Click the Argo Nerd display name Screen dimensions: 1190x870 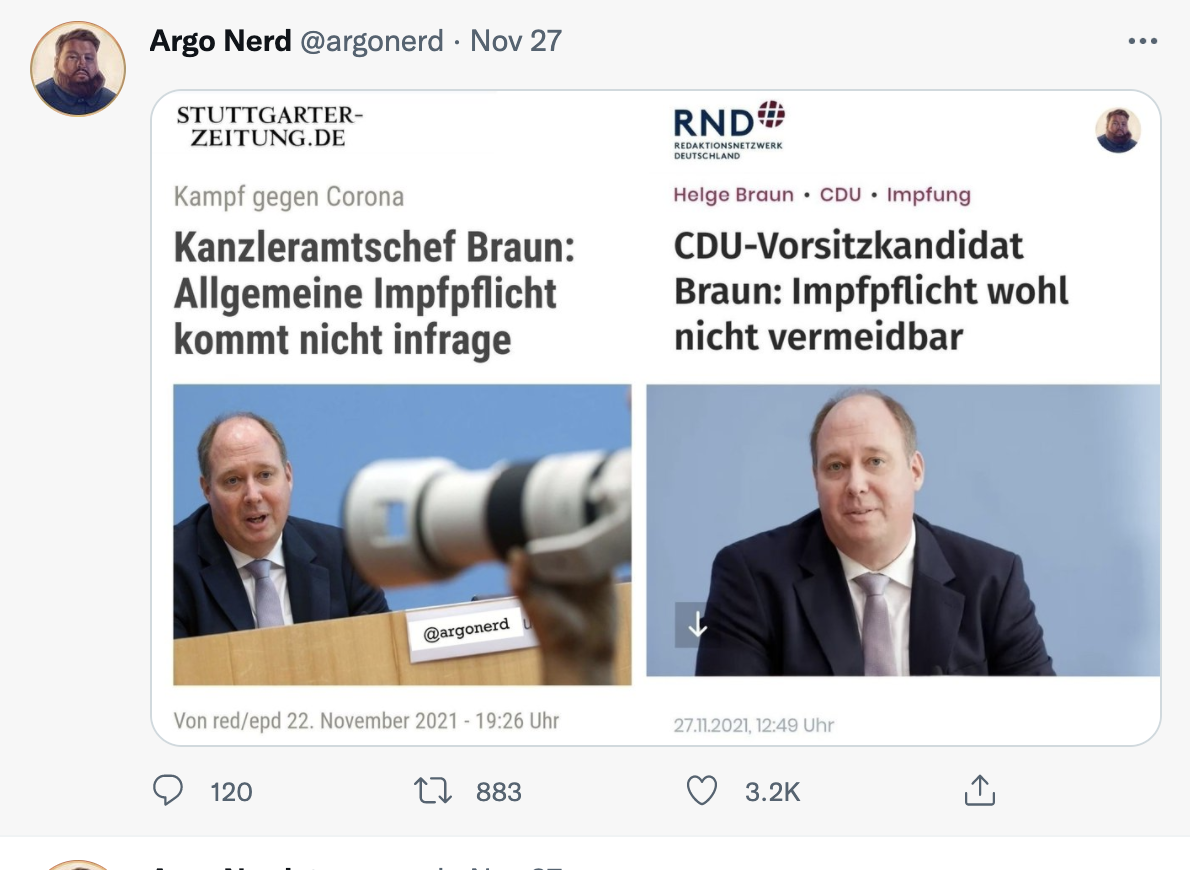220,41
